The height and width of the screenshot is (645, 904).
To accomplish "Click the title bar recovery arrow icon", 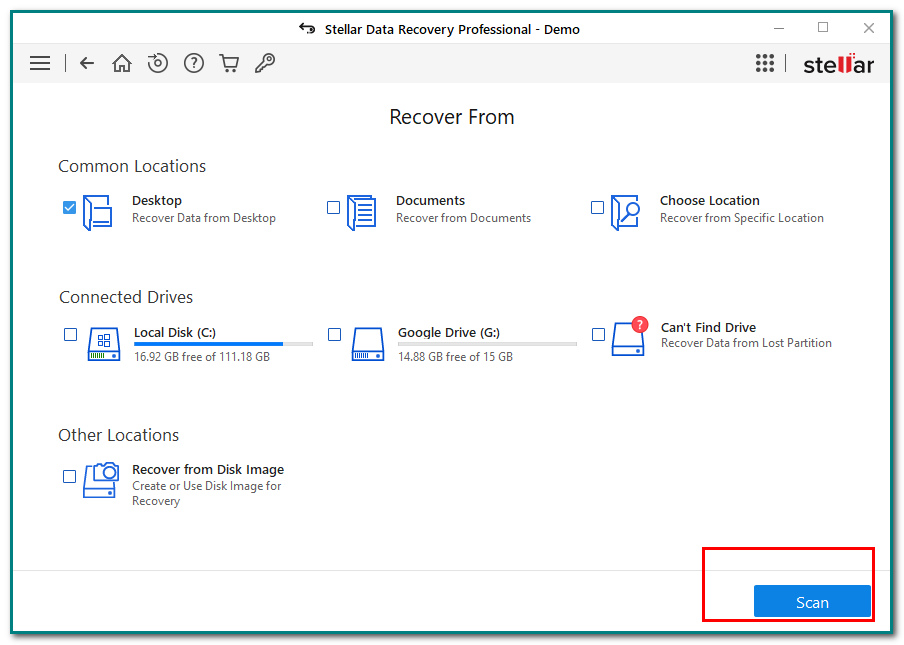I will [x=307, y=29].
